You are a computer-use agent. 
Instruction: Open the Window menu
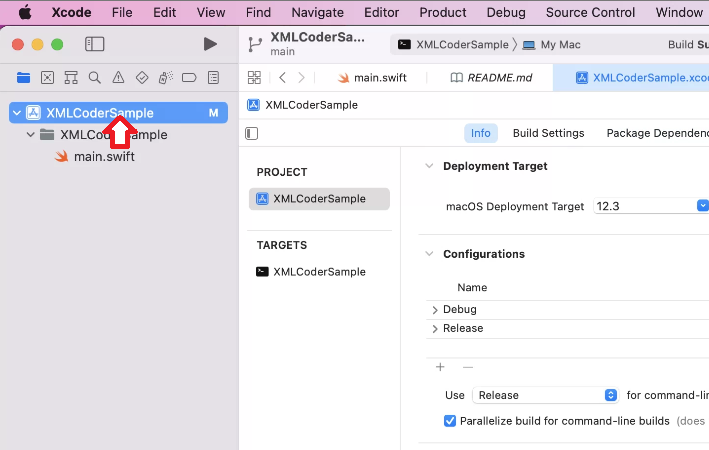point(679,12)
